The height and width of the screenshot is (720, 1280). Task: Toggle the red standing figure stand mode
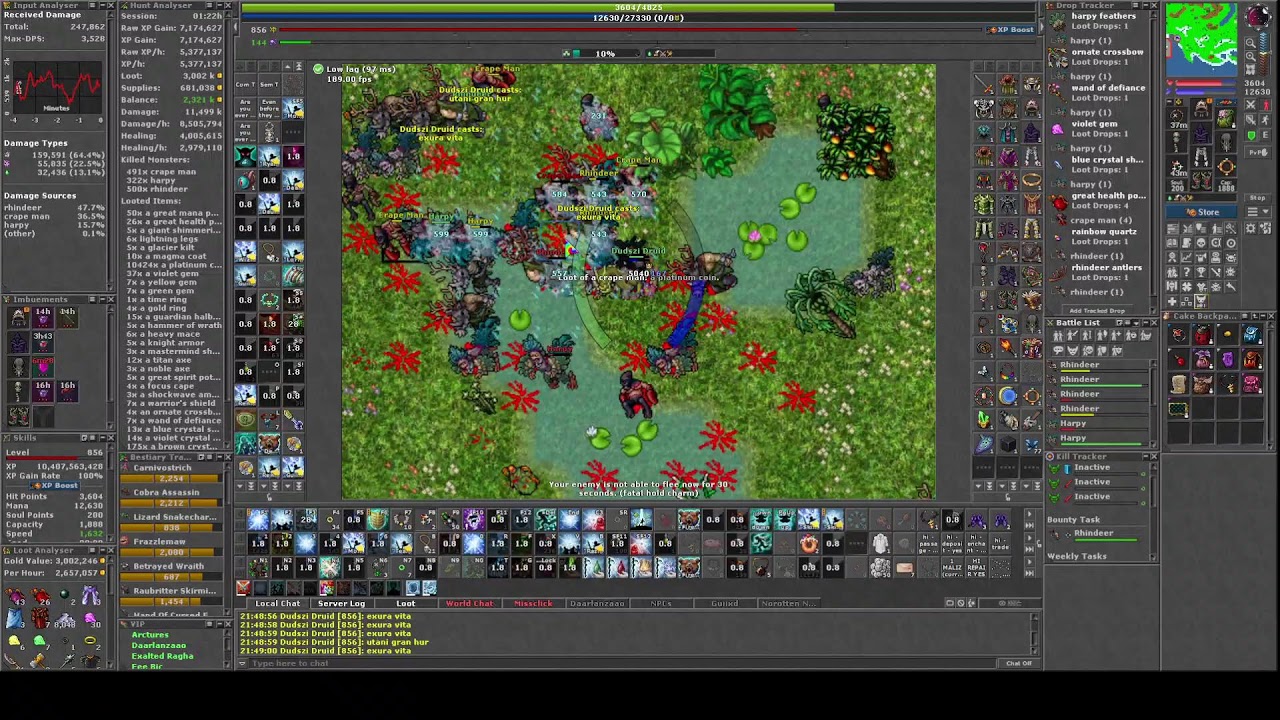coord(1266,105)
